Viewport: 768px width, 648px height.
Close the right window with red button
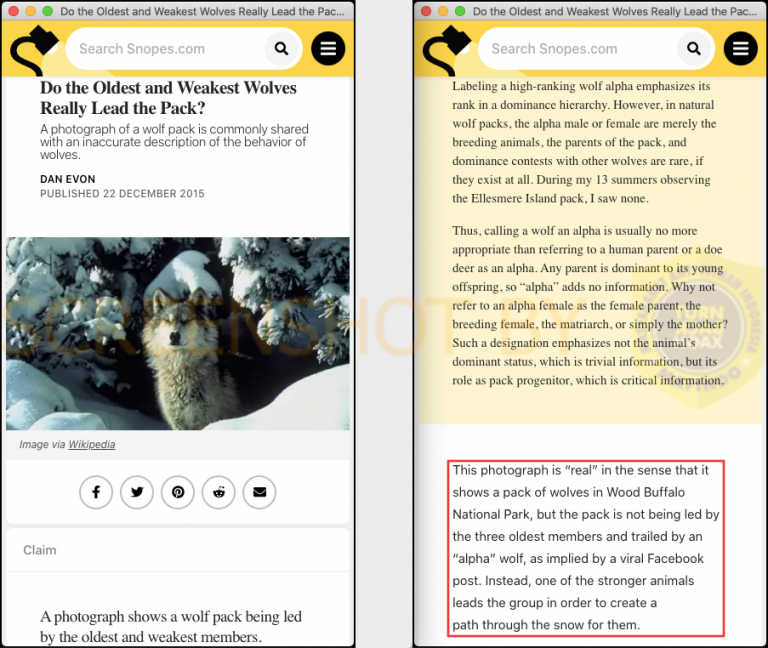click(x=426, y=11)
